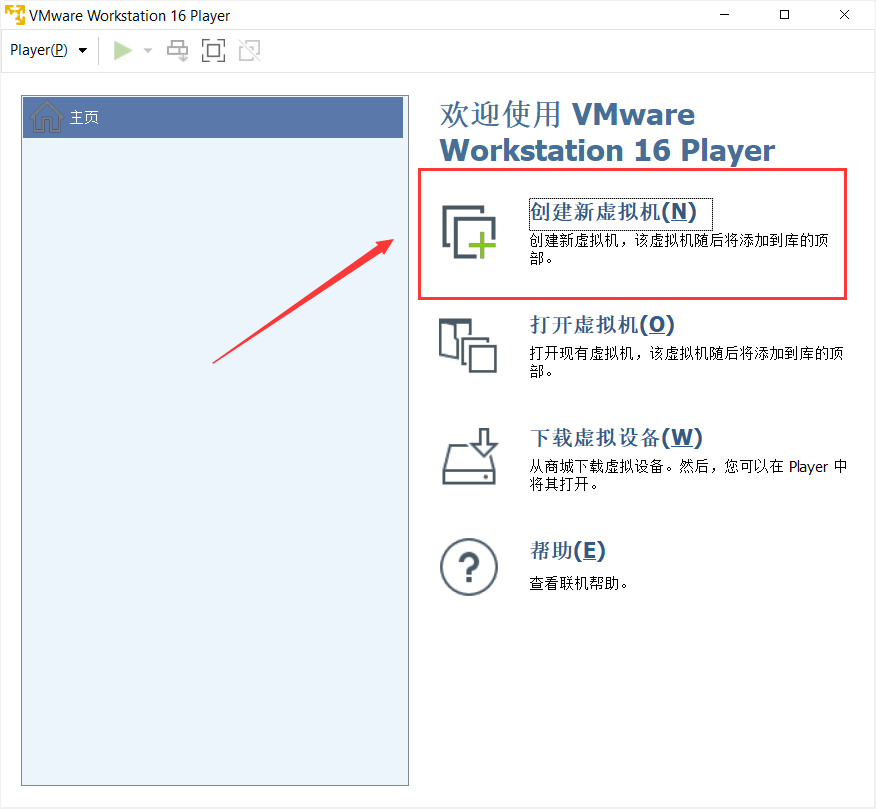Click the download virtual appliance icon
The image size is (876, 809).
(x=470, y=456)
